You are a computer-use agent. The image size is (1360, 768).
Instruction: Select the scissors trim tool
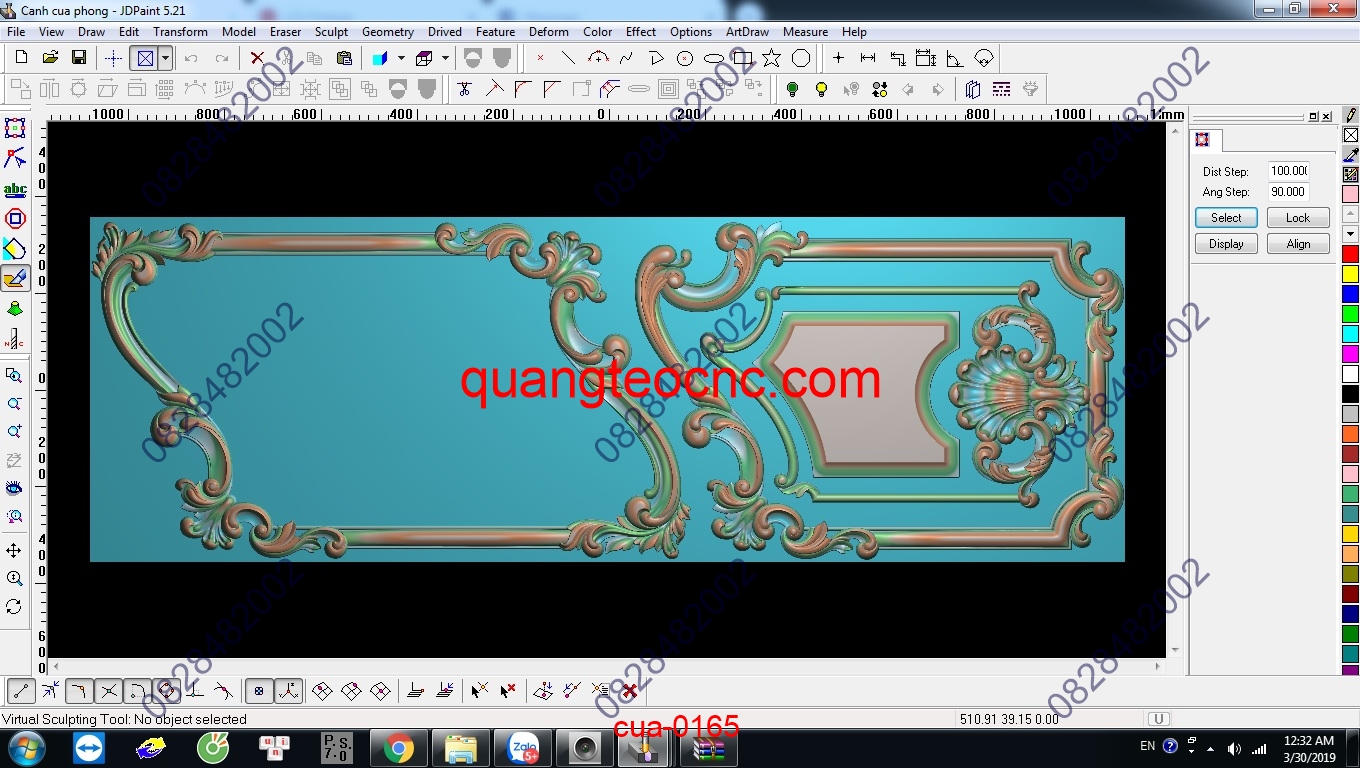463,90
